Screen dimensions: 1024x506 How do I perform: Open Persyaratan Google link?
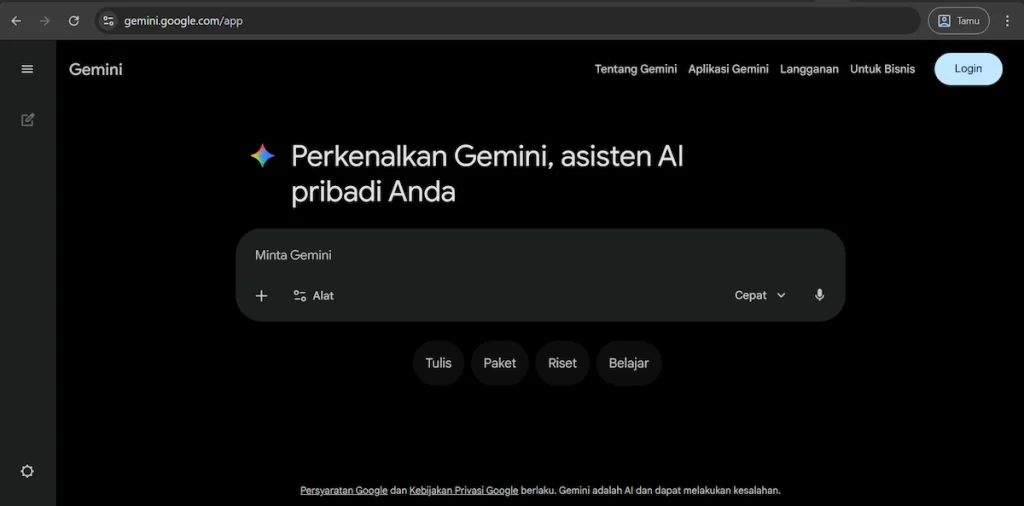pyautogui.click(x=344, y=490)
